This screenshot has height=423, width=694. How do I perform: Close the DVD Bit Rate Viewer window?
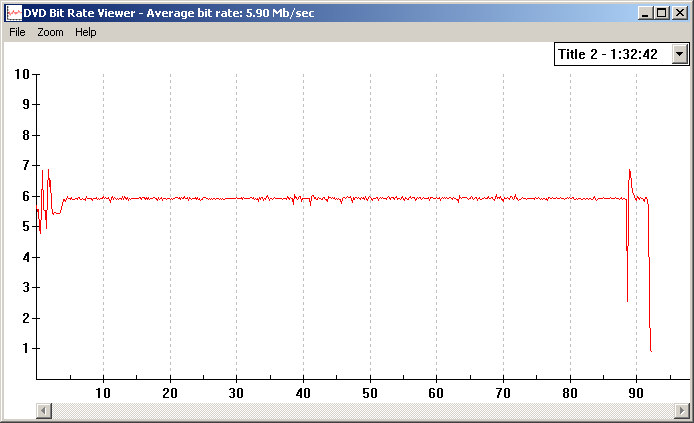(x=679, y=13)
